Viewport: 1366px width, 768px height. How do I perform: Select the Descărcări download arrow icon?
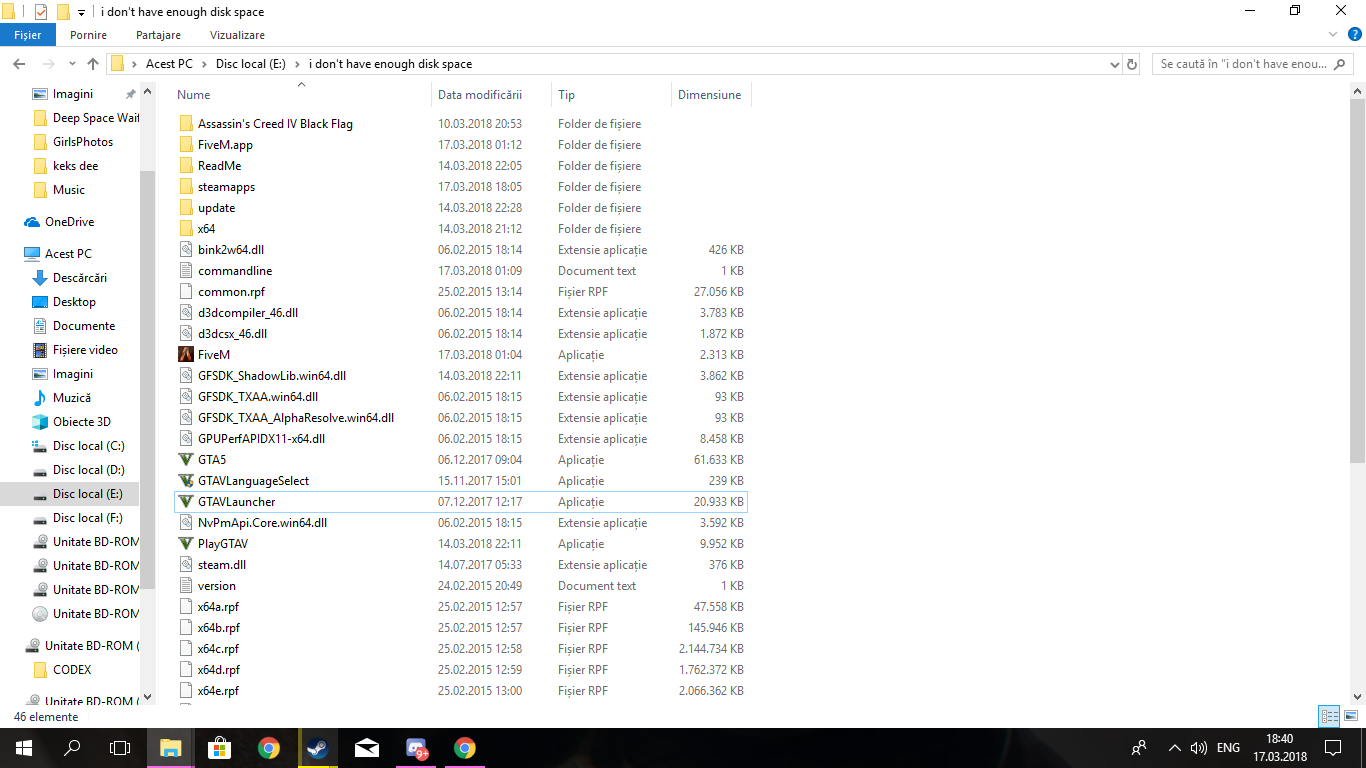click(40, 278)
